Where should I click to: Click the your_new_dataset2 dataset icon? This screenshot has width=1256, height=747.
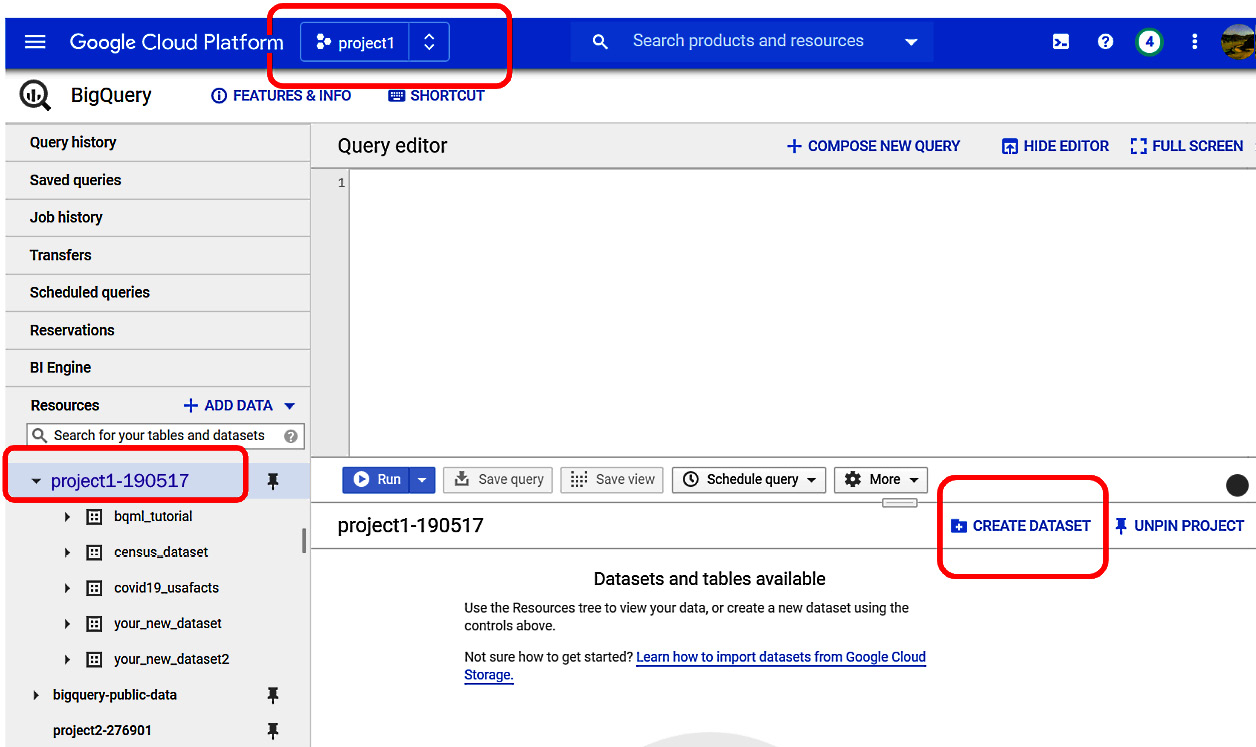(94, 660)
